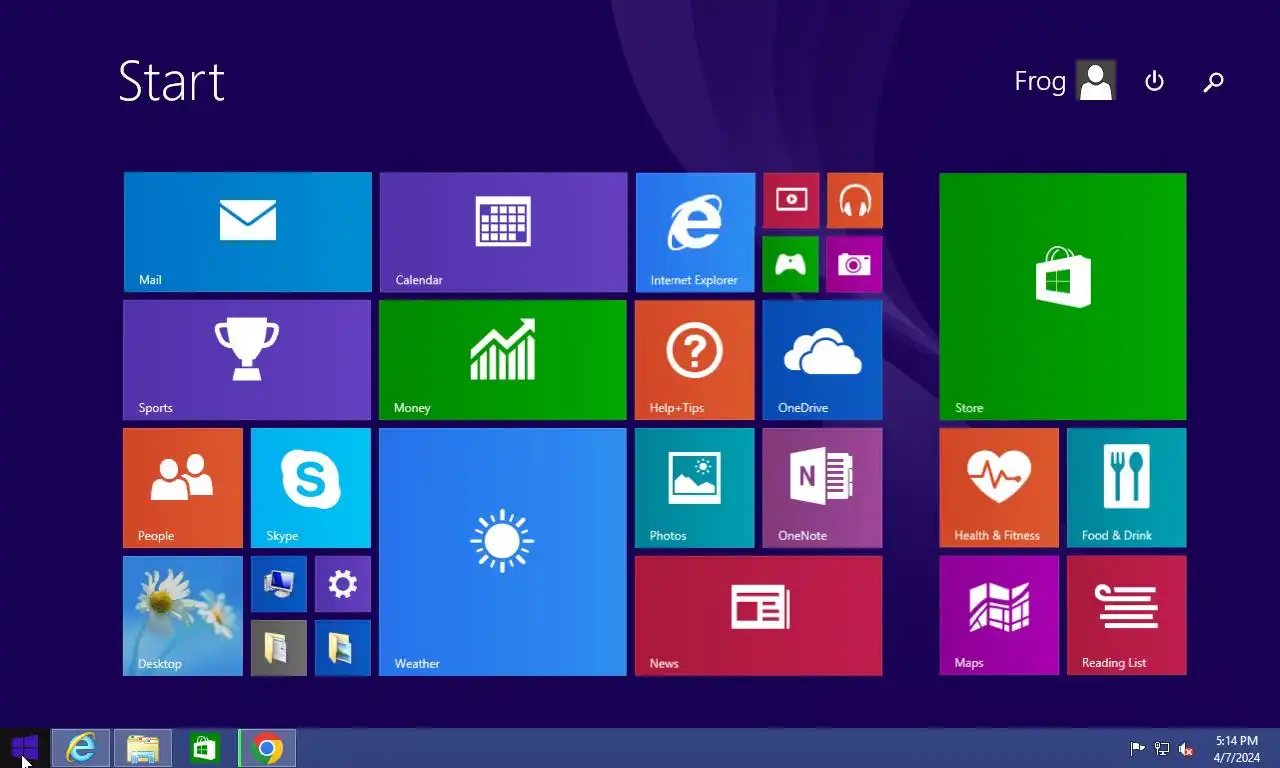Open the Food & Drink tile
The height and width of the screenshot is (768, 1280).
click(1127, 488)
